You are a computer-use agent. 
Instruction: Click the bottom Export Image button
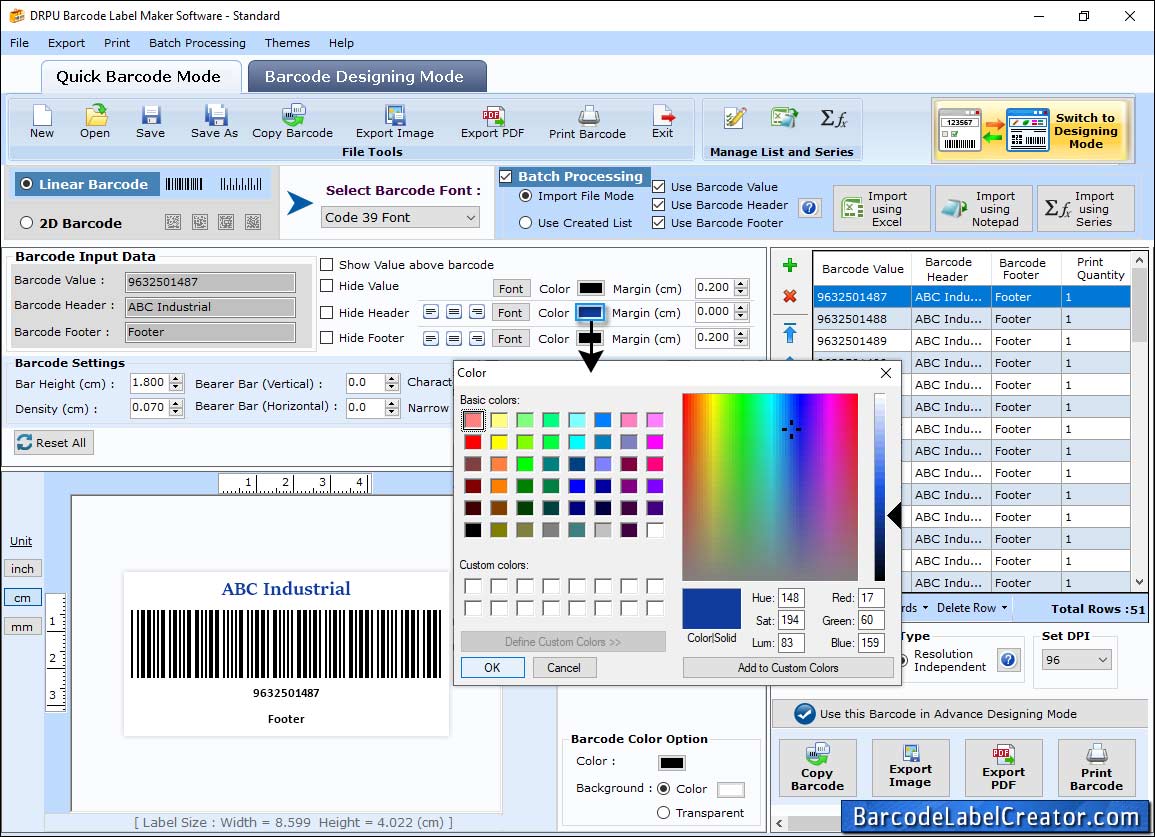[910, 767]
